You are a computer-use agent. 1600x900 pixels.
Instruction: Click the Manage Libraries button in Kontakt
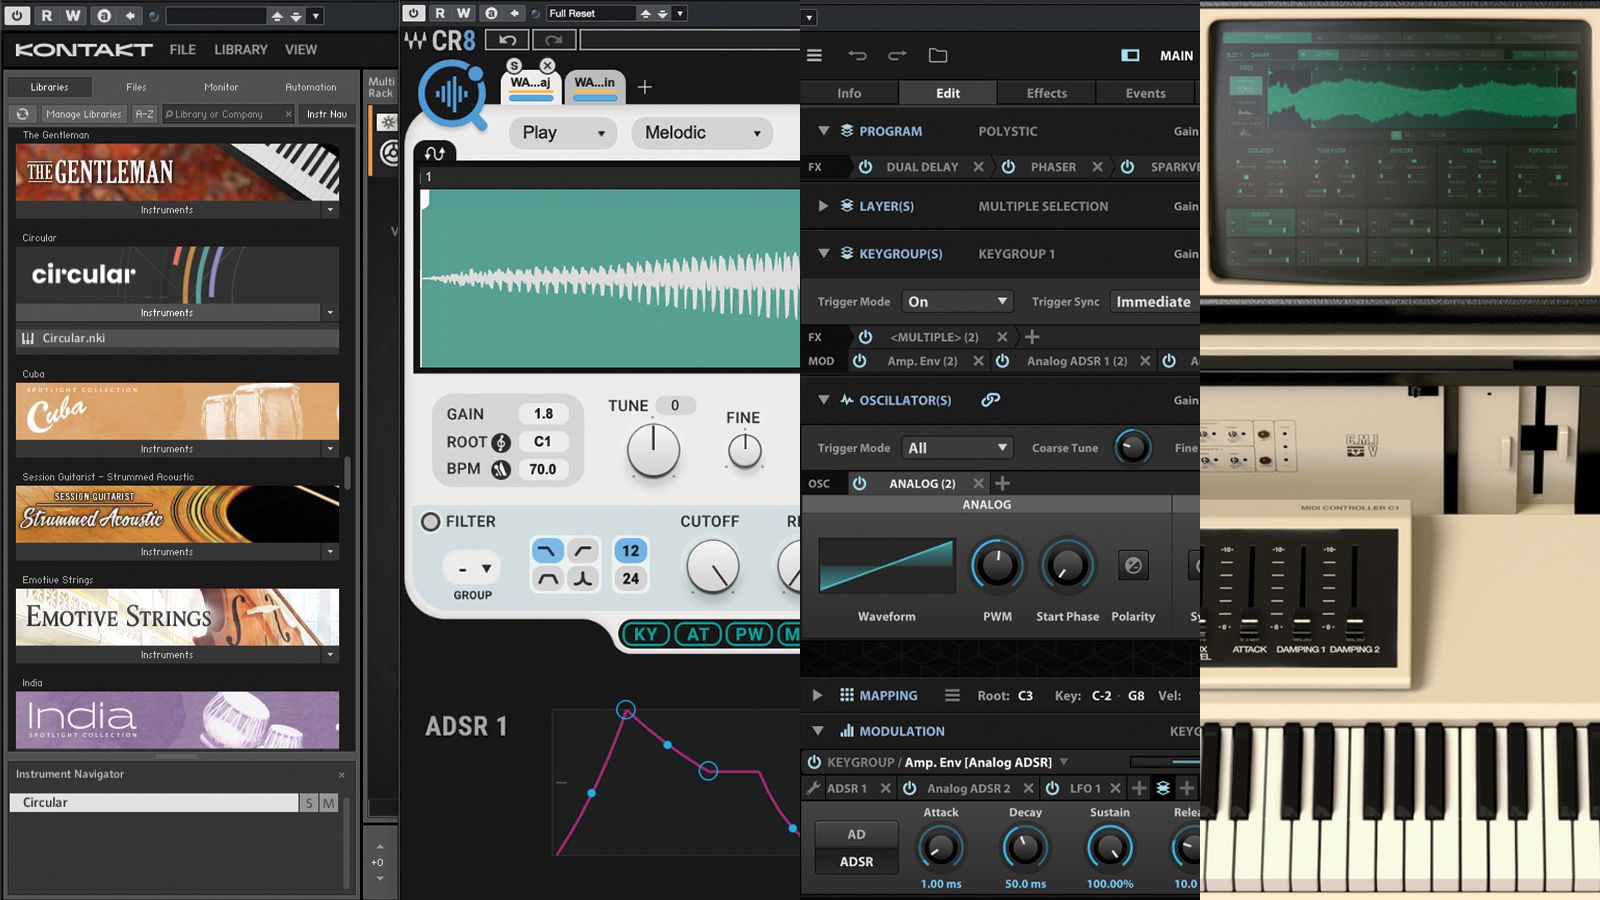coord(83,113)
